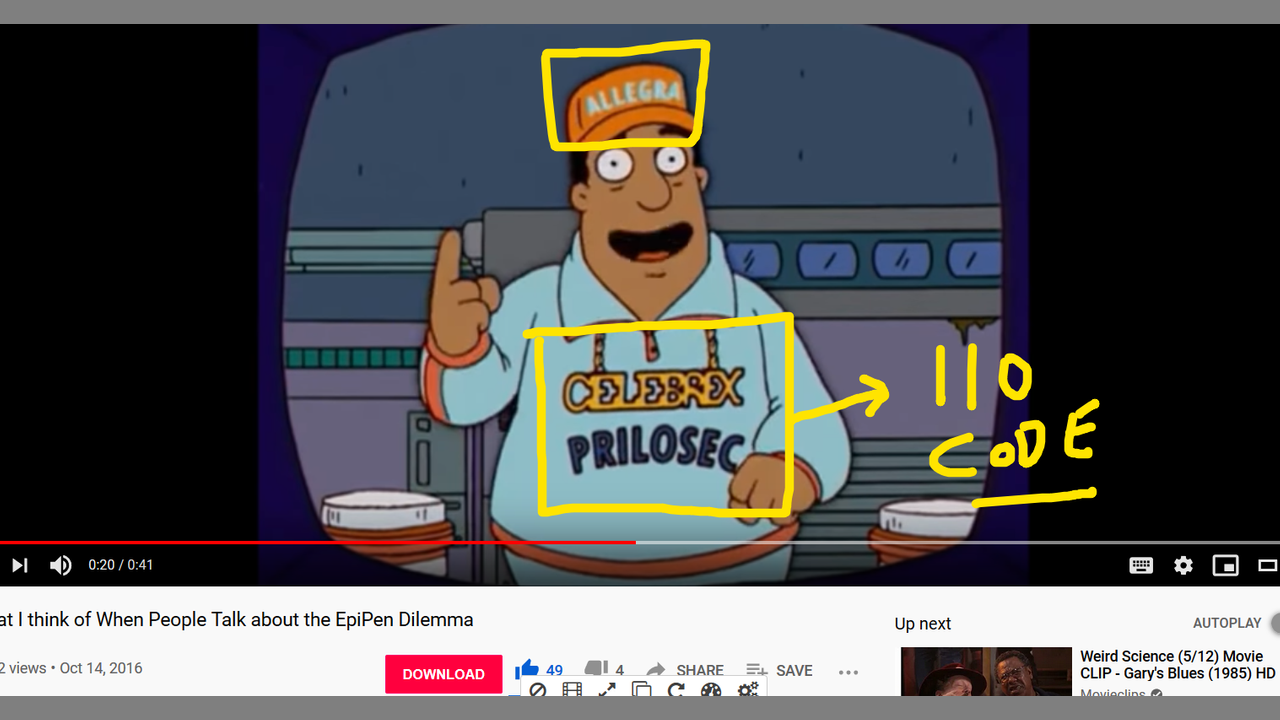This screenshot has height=720, width=1280.
Task: Toggle subtitles with the captions keyboard icon
Action: (1141, 565)
